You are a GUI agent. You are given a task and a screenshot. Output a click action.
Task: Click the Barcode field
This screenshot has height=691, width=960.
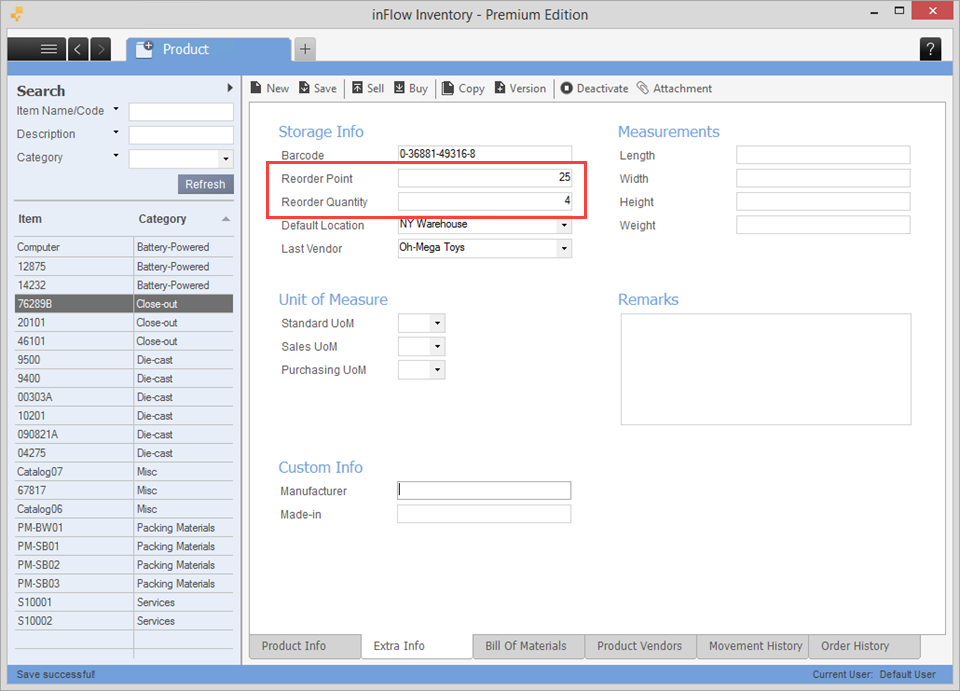coord(484,154)
